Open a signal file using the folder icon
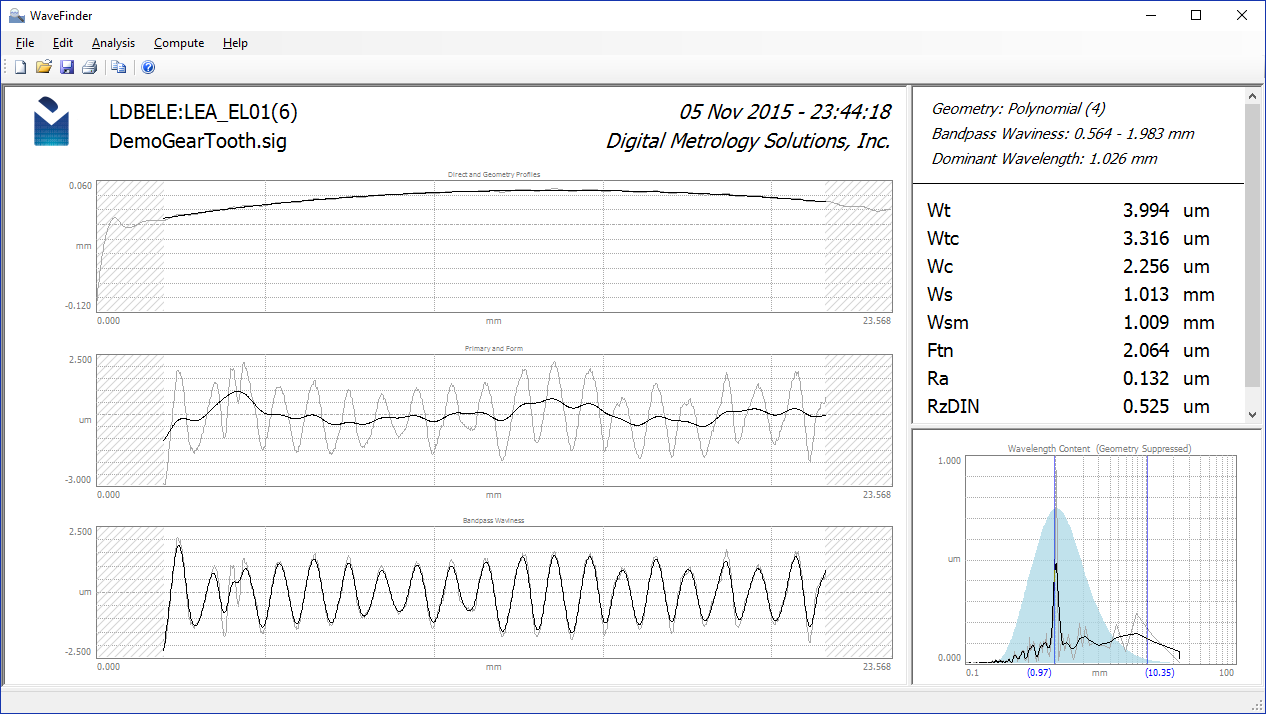This screenshot has height=714, width=1266. pyautogui.click(x=43, y=67)
